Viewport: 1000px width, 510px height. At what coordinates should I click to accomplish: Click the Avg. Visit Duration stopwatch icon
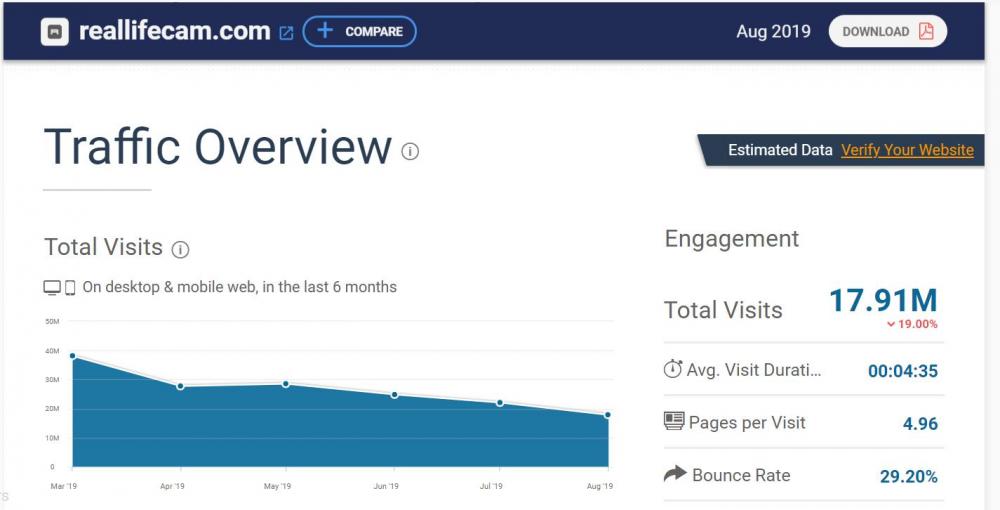tap(673, 369)
